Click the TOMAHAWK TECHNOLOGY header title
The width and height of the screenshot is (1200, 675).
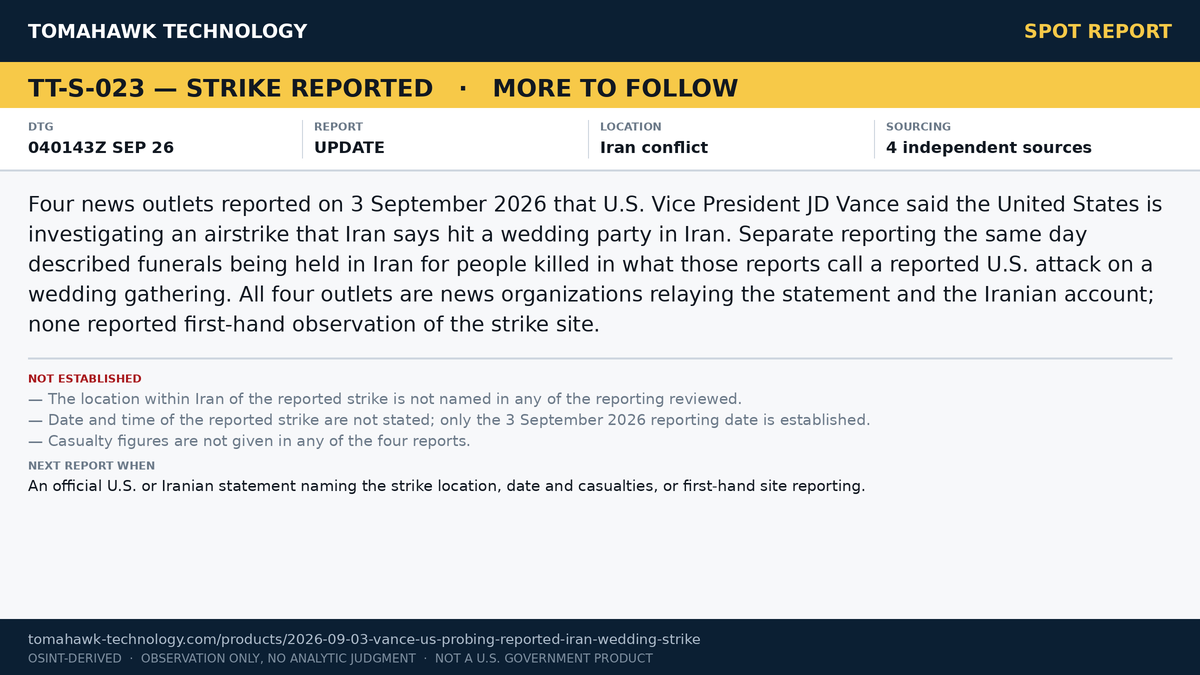coord(167,31)
